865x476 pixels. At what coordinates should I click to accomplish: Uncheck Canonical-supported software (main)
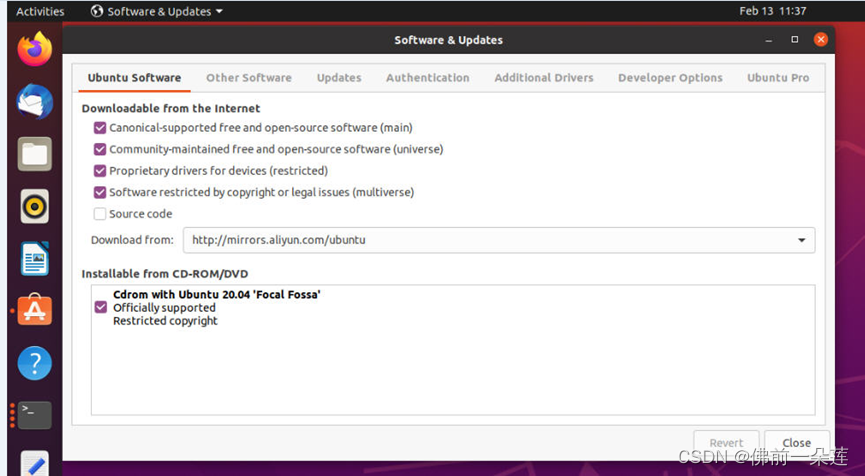coord(100,128)
